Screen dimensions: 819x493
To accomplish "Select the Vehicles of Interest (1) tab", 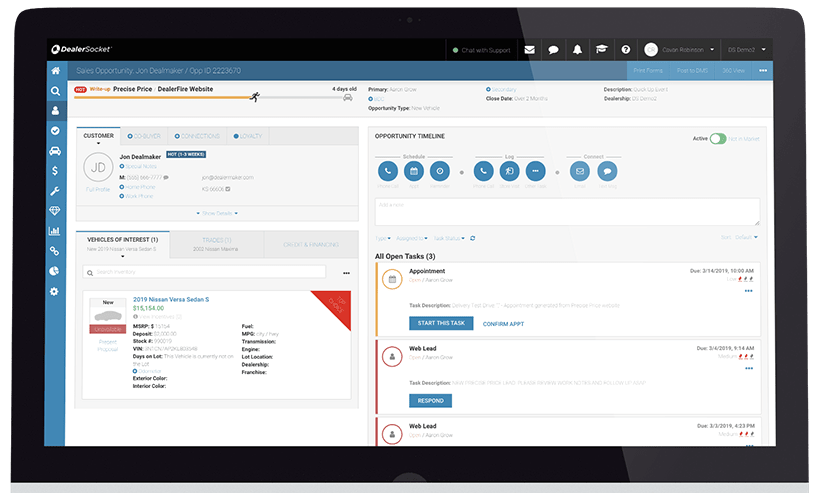I will [122, 244].
